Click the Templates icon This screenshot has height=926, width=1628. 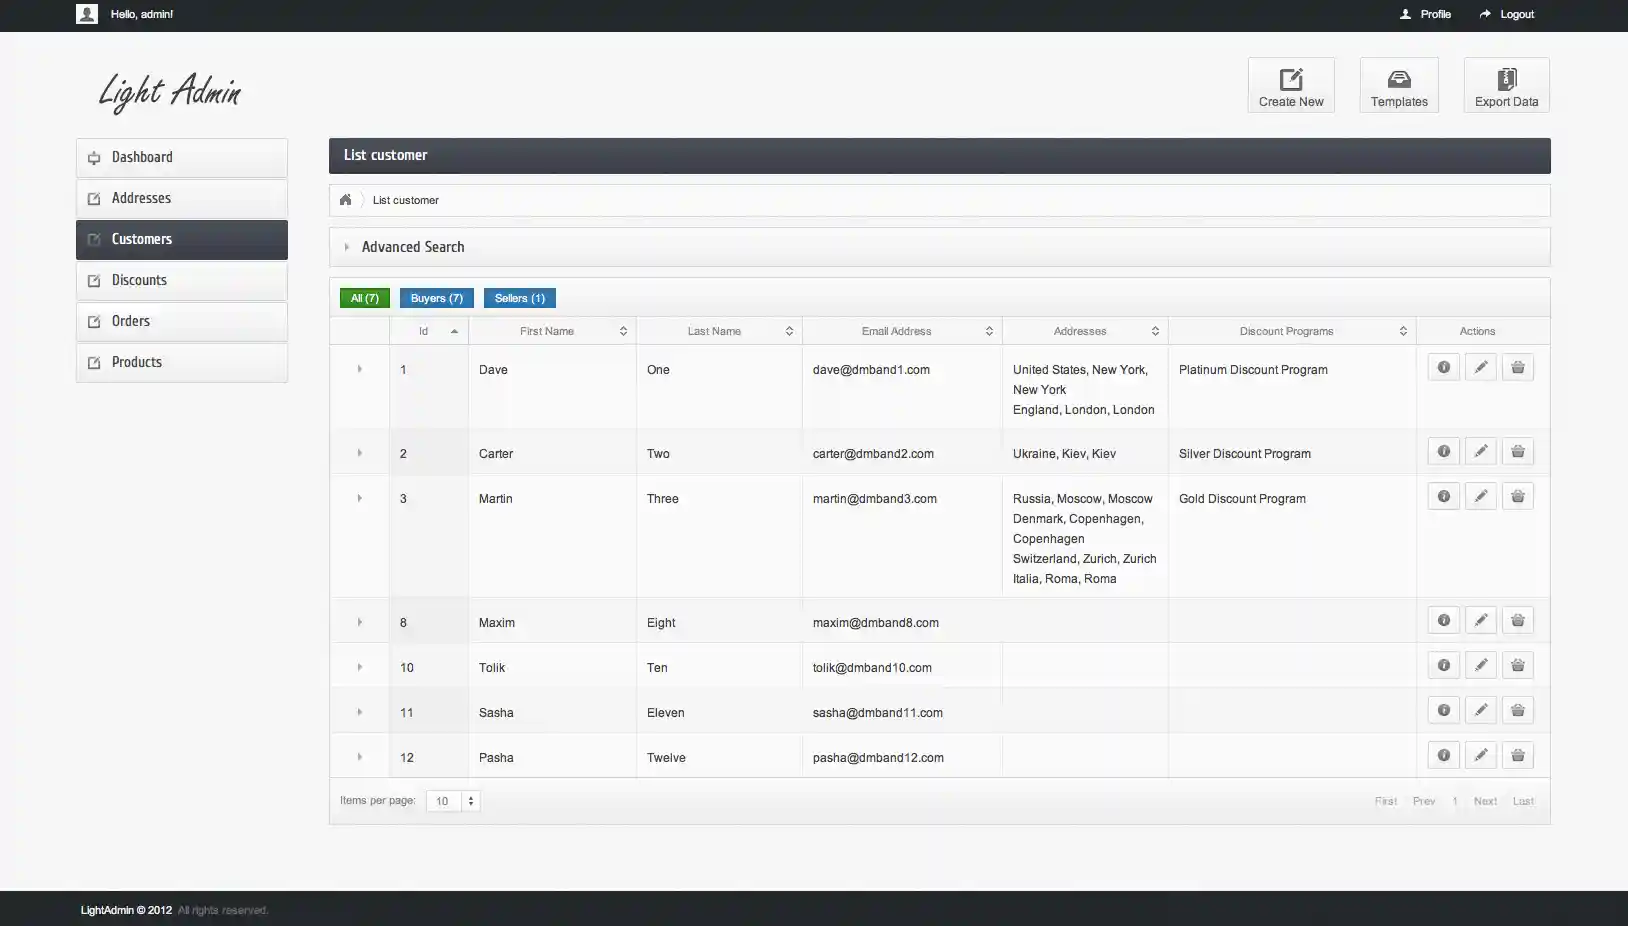click(x=1399, y=80)
